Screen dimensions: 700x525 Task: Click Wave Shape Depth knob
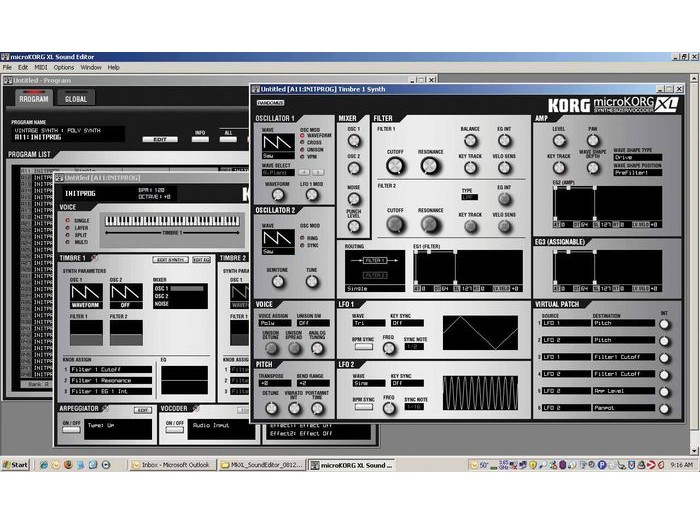coord(592,168)
